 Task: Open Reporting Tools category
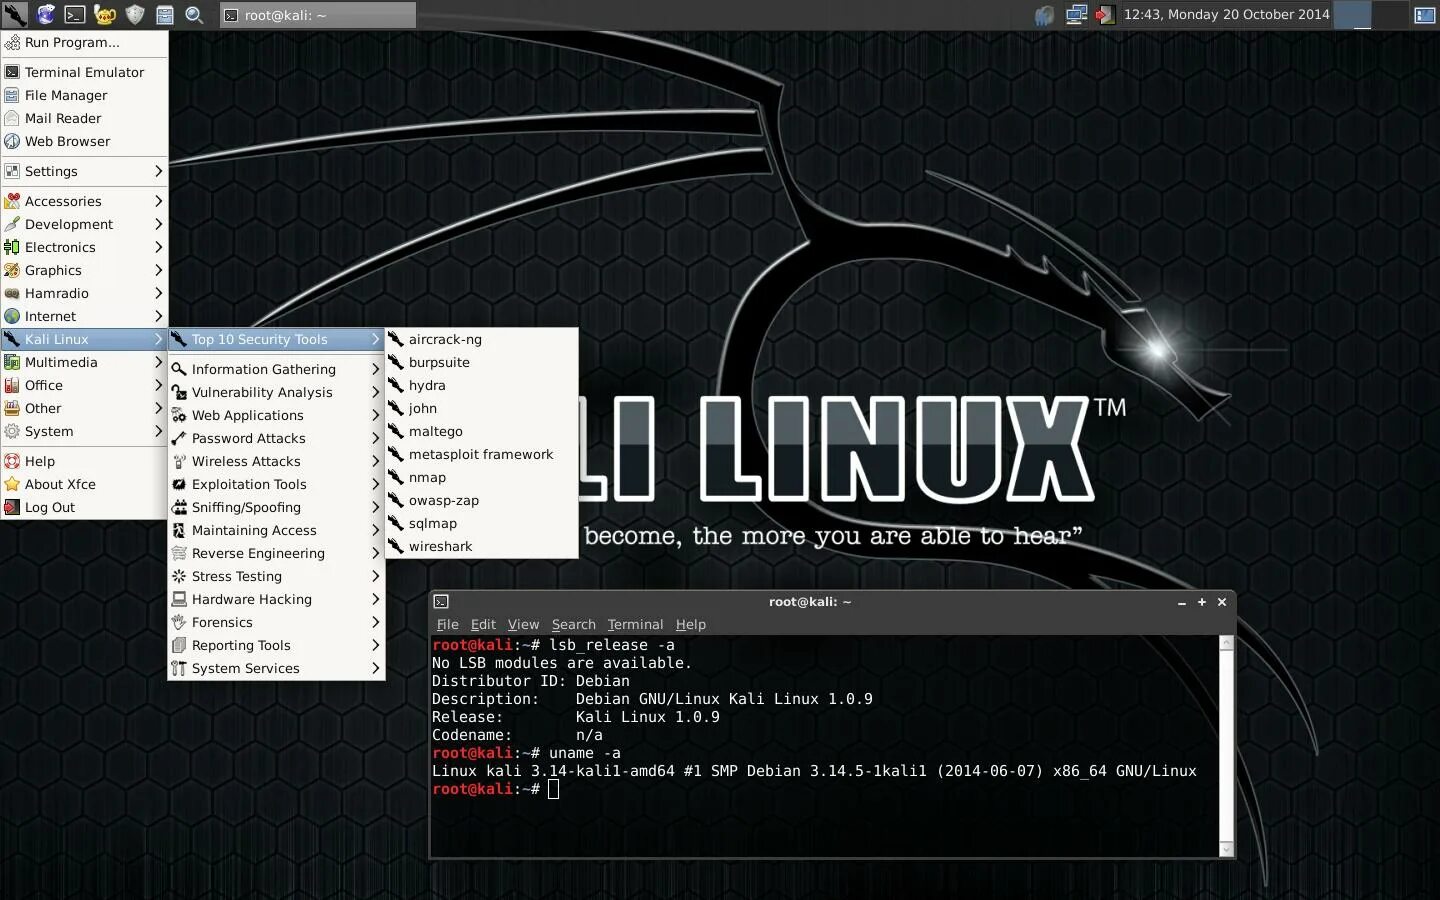point(276,645)
